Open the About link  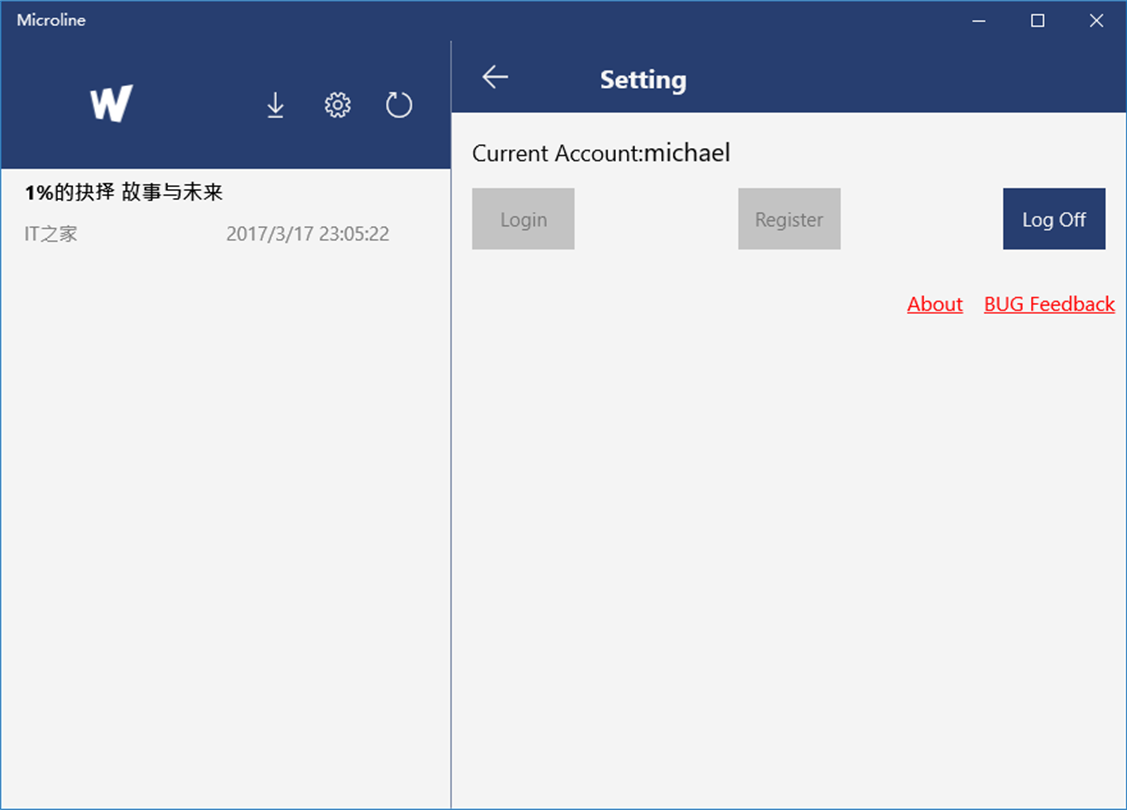click(934, 304)
